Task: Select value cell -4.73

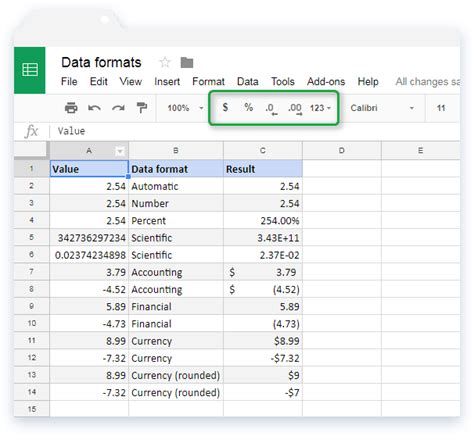Action: 89,323
